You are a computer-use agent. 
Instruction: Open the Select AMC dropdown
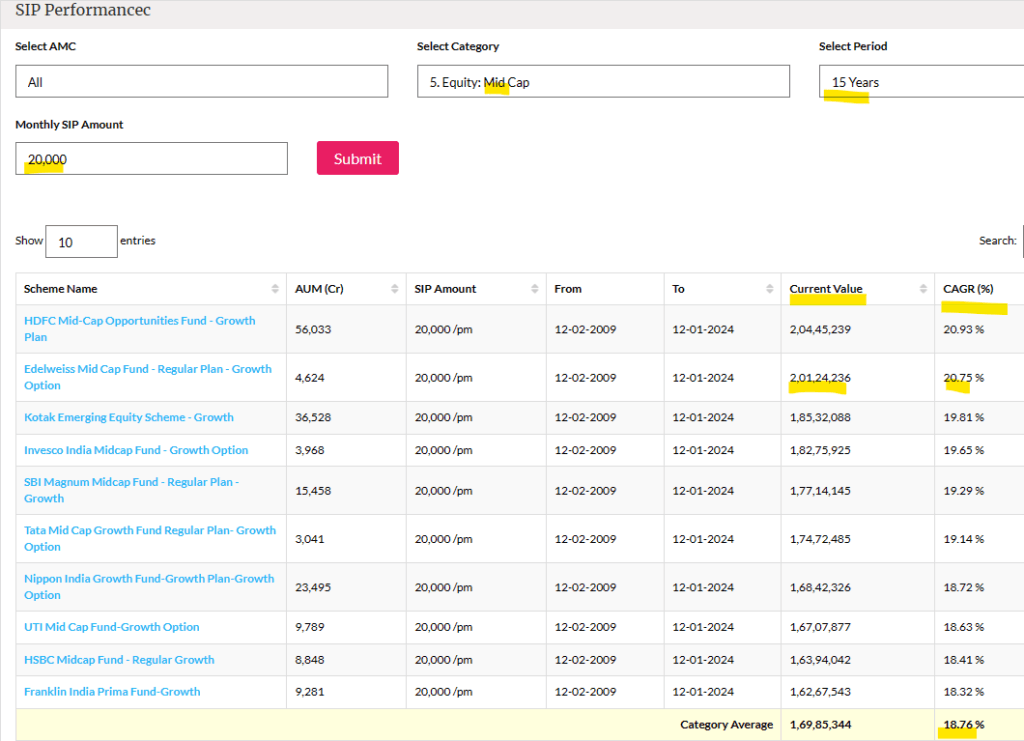(x=202, y=82)
